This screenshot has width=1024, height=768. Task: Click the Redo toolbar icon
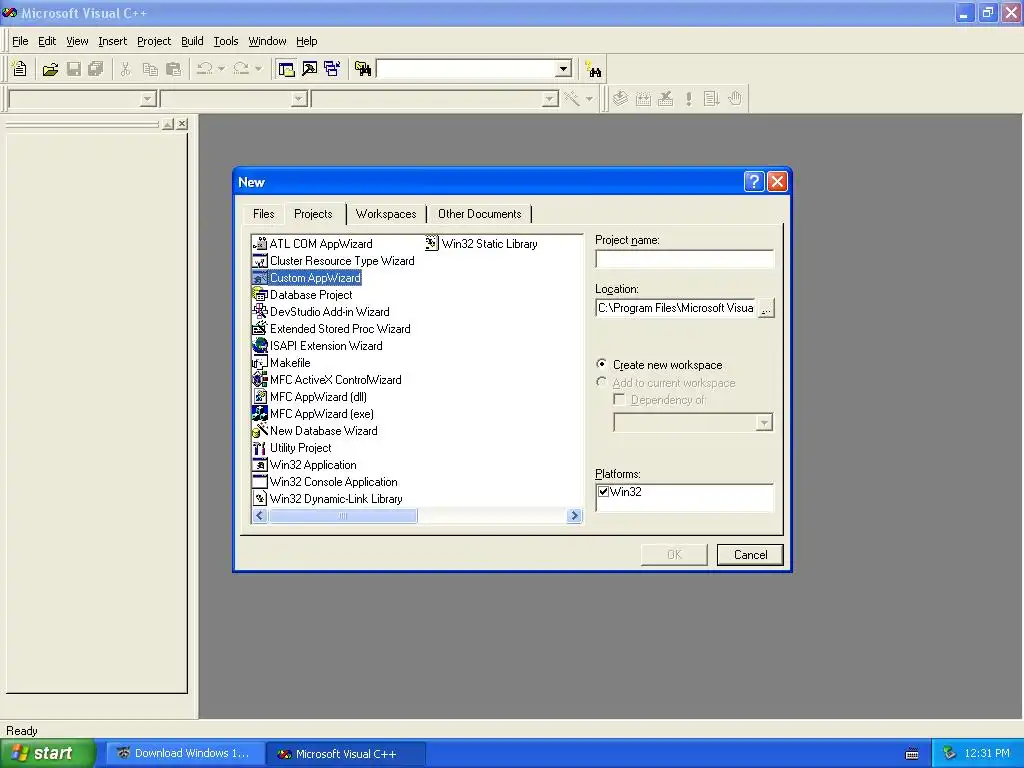tap(241, 69)
